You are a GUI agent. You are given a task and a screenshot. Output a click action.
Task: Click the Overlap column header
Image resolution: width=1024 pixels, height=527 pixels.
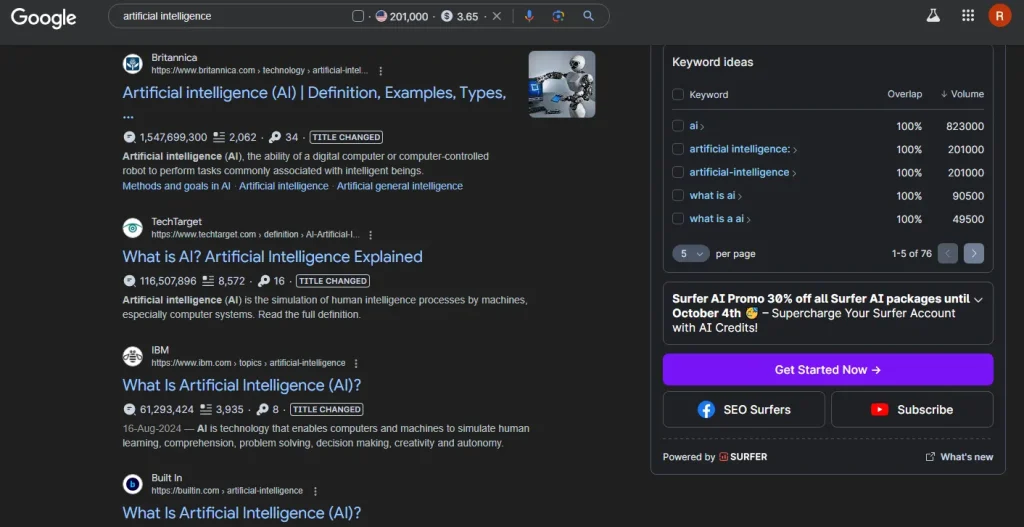pyautogui.click(x=904, y=94)
